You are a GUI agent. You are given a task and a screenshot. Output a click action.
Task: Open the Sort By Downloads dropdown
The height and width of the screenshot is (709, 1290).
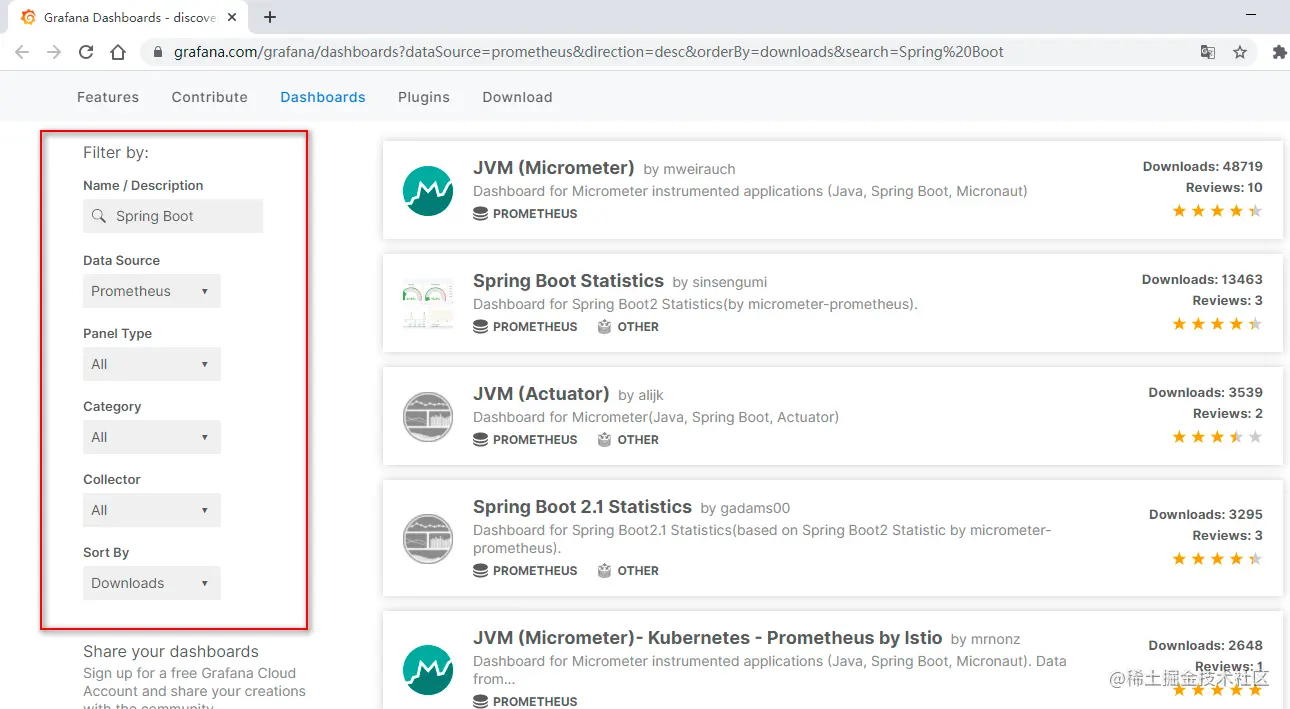tap(152, 583)
